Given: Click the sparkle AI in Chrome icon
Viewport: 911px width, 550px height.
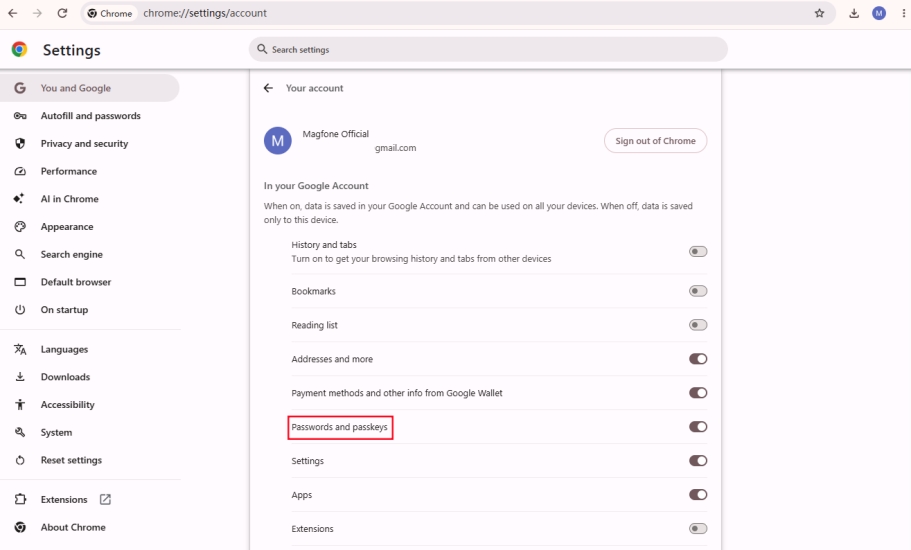Looking at the screenshot, I should (19, 199).
